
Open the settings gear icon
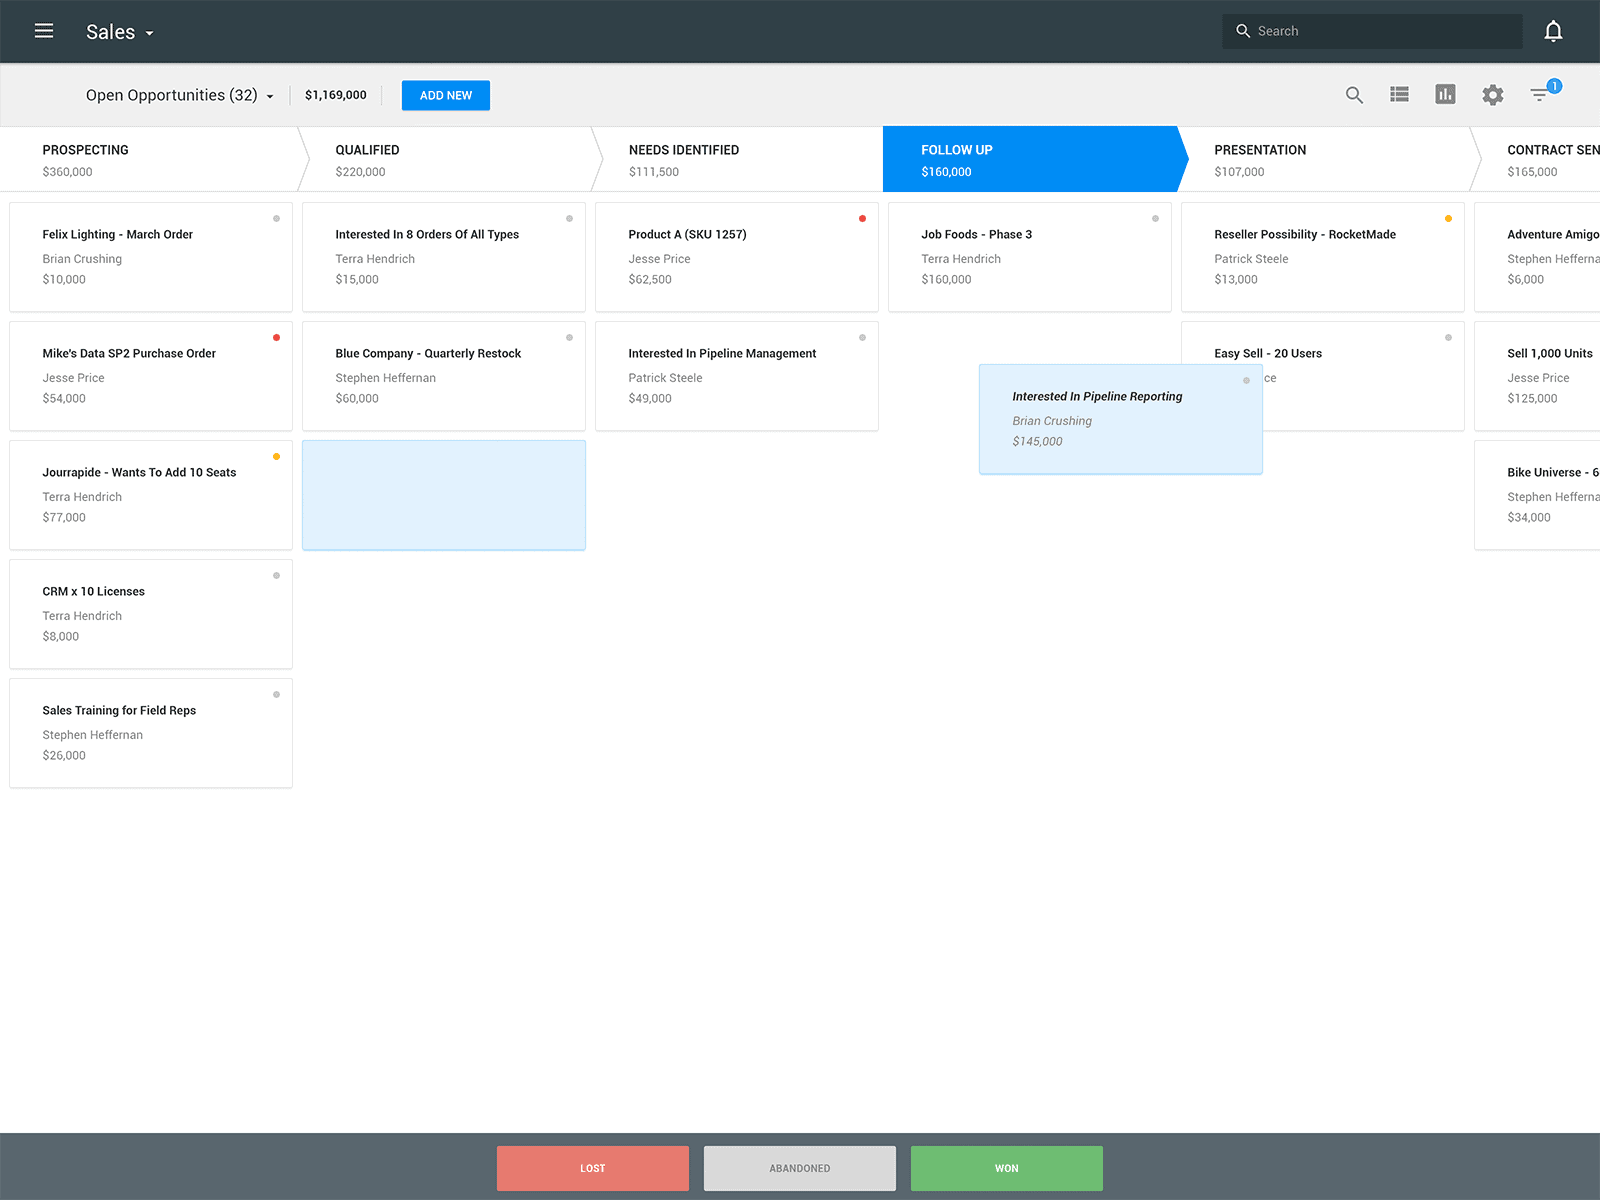pos(1492,95)
